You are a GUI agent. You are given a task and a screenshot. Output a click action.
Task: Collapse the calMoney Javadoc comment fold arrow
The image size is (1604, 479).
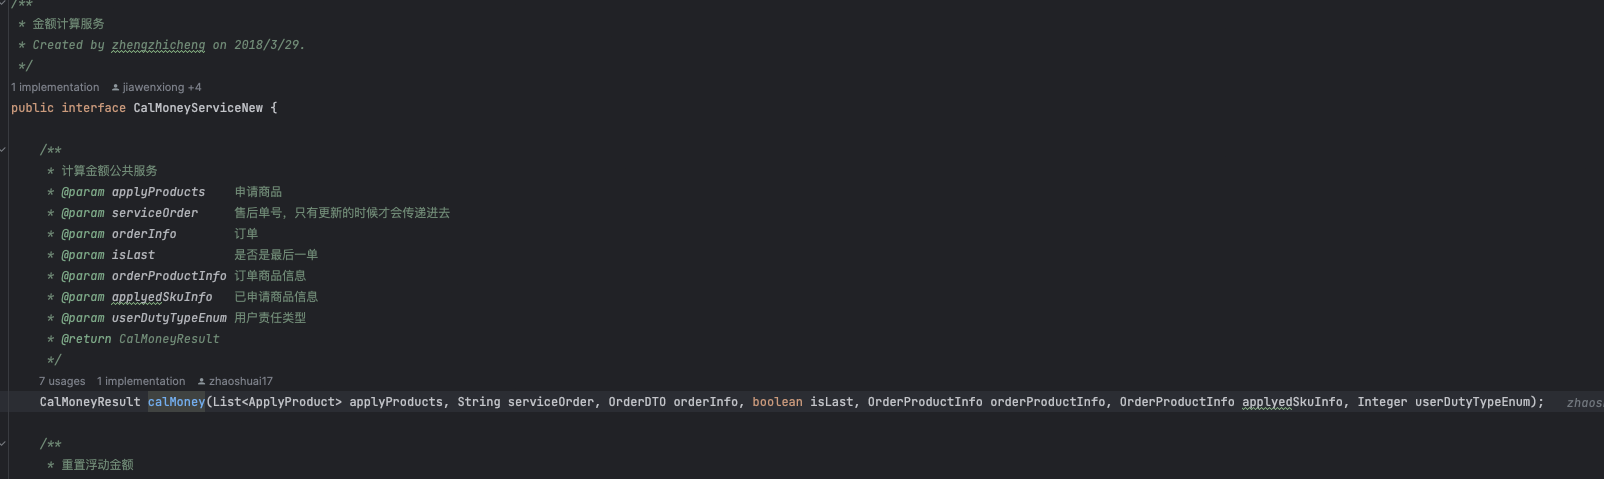(x=4, y=150)
